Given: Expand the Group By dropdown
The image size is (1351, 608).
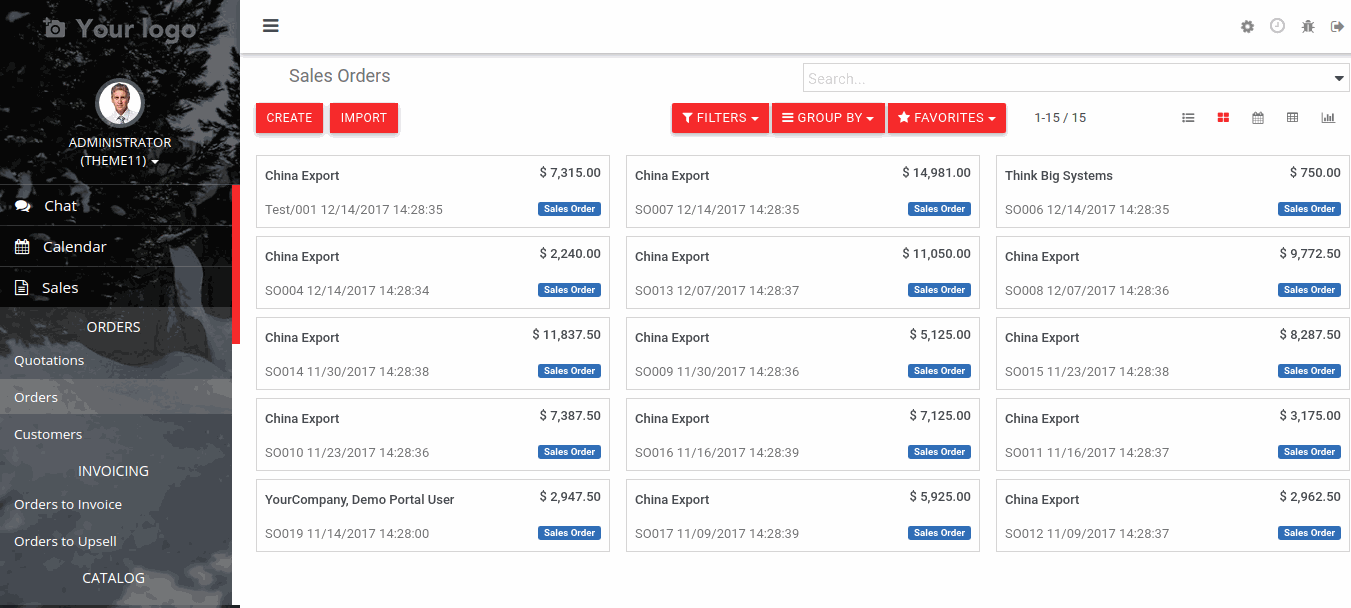Looking at the screenshot, I should pyautogui.click(x=828, y=118).
